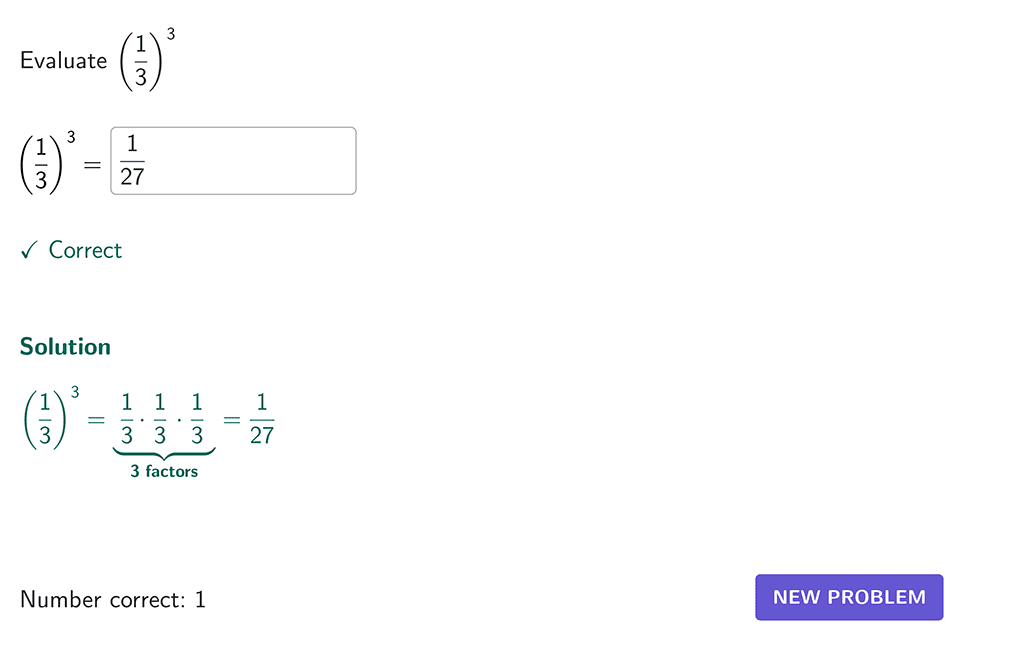Click the equals sign before the solution's 1/27
Image resolution: width=1032 pixels, height=645 pixels.
pos(231,420)
